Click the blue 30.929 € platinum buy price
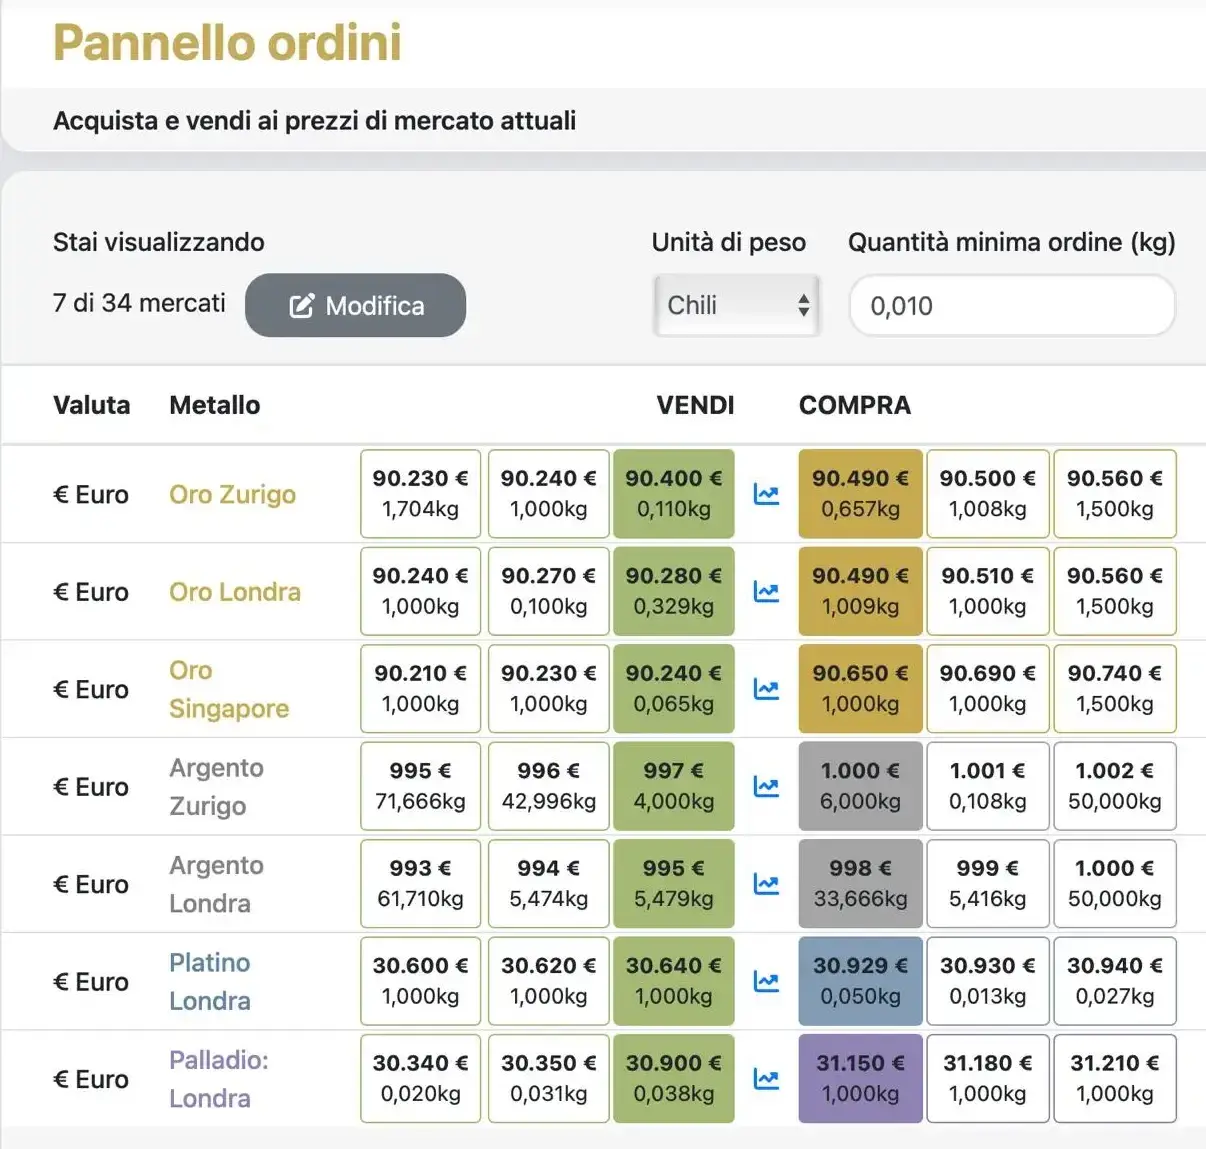The width and height of the screenshot is (1206, 1149). click(860, 982)
